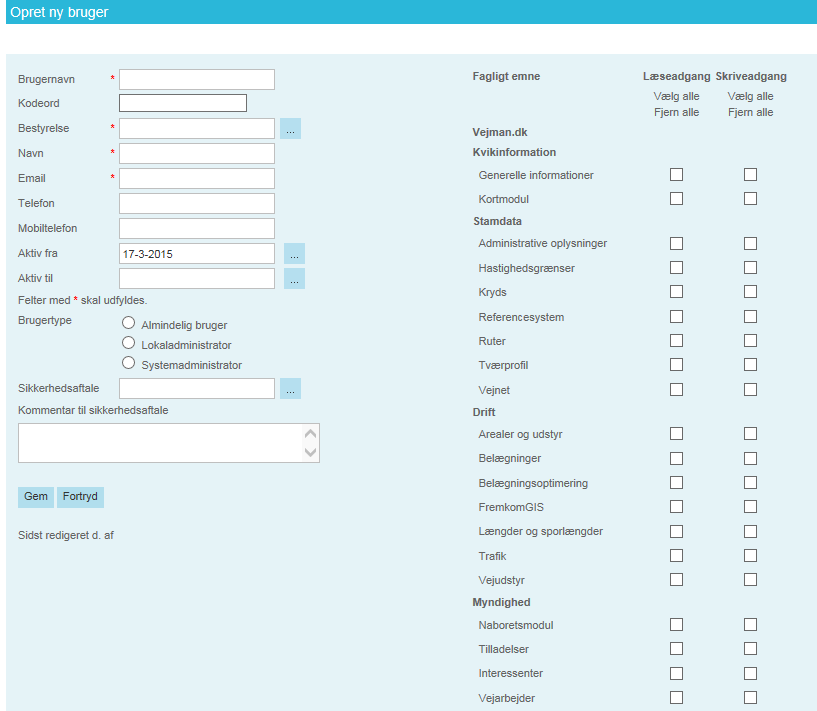This screenshot has width=817, height=711.
Task: Select the Systemadministrator radio option
Action: [x=128, y=363]
